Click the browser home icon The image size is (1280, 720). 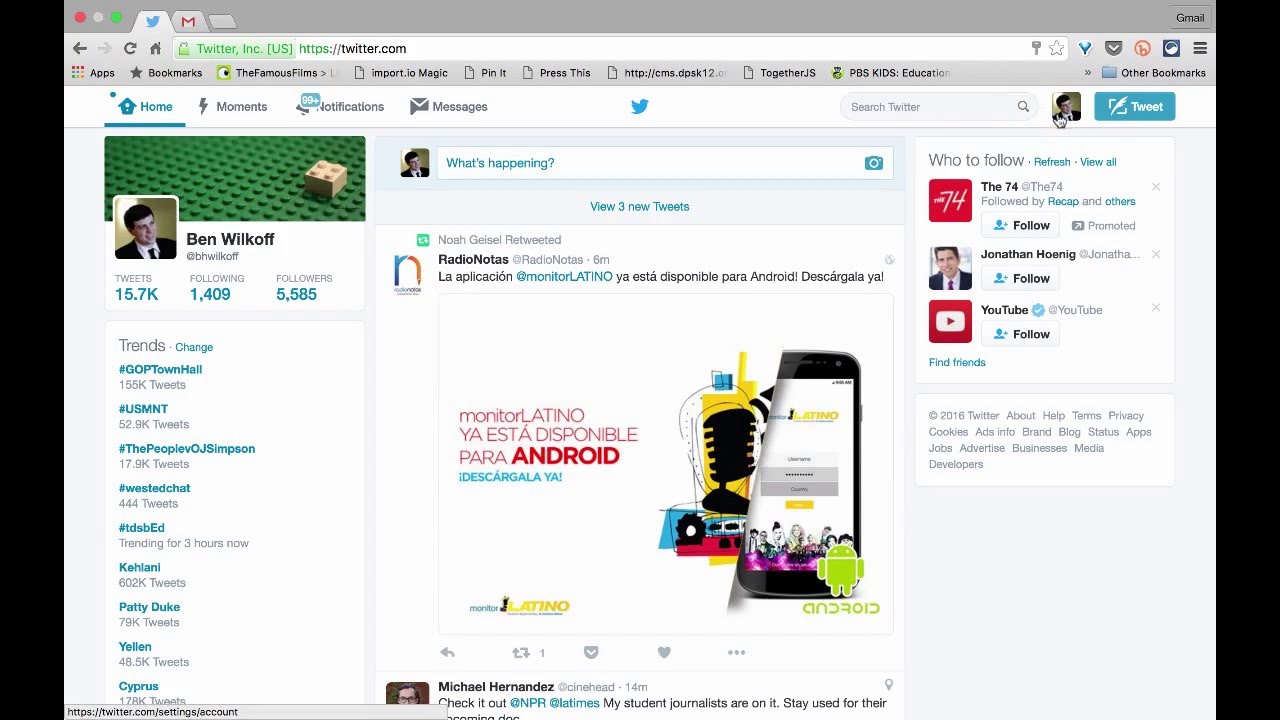click(x=155, y=48)
